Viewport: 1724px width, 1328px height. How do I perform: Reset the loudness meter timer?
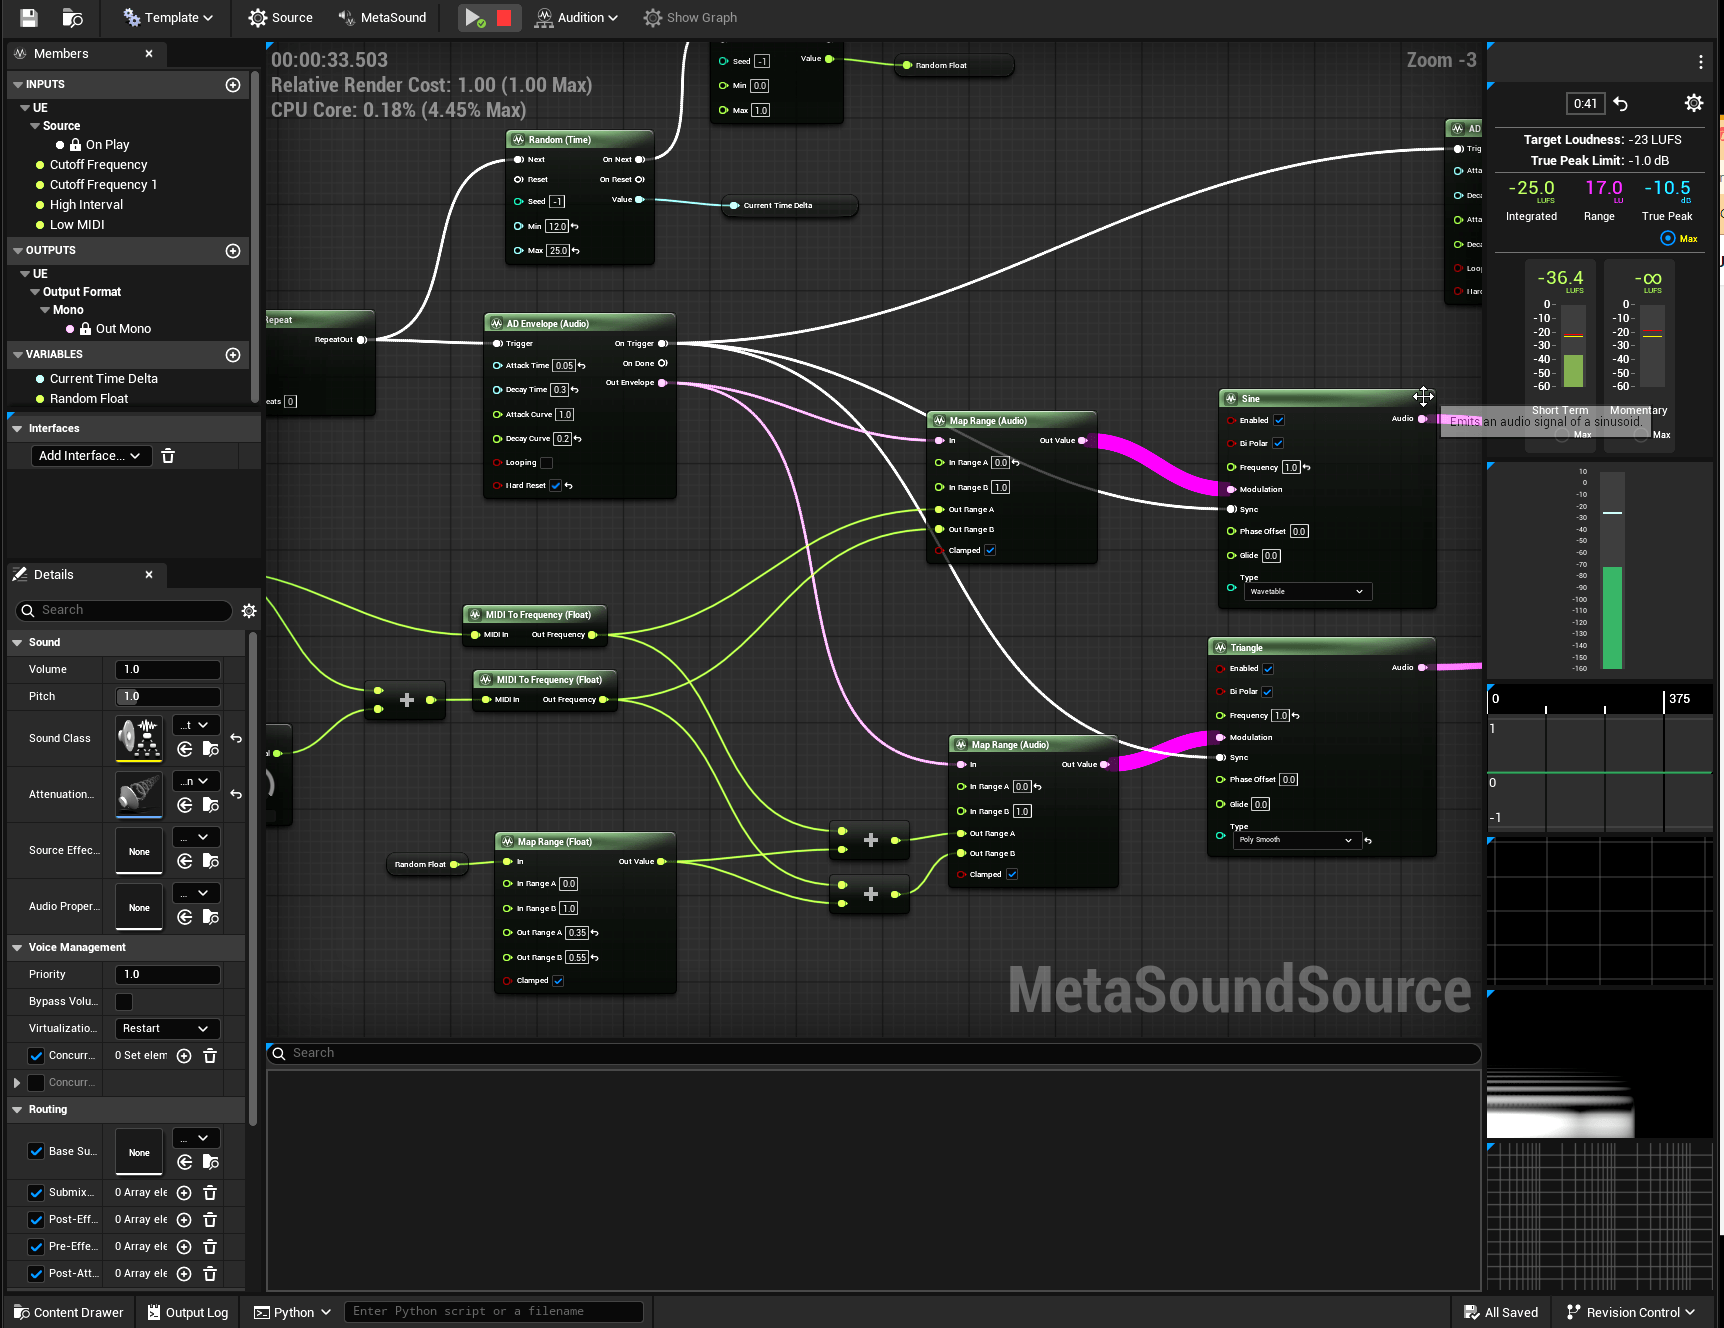coord(1621,103)
